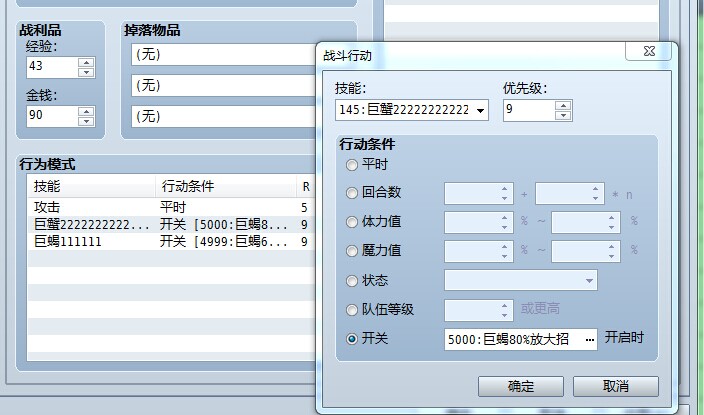Open the 状态 dropdown list

point(521,280)
